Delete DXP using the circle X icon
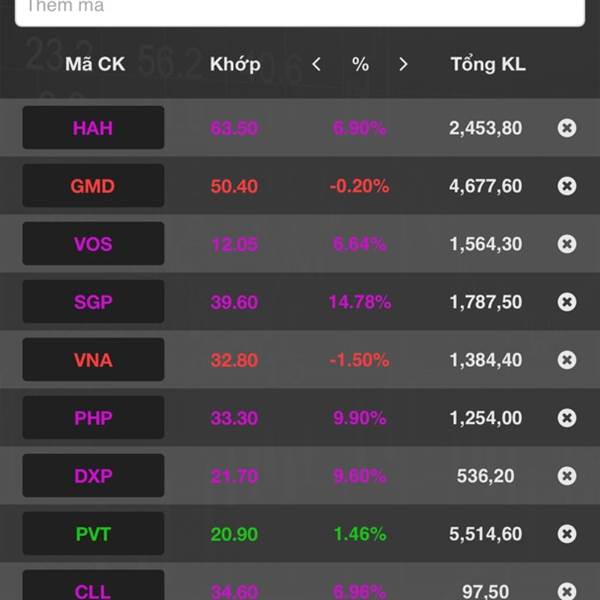 [567, 476]
